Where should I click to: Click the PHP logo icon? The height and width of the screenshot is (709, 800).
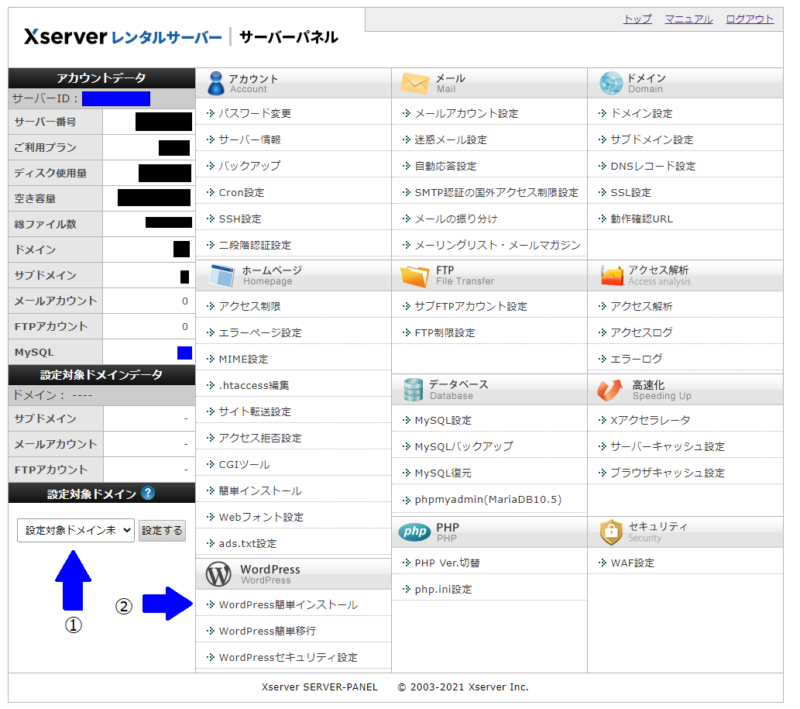click(415, 532)
